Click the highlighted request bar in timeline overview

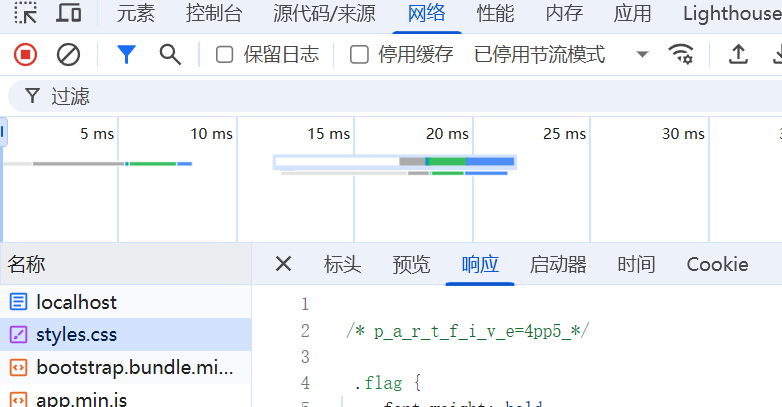point(394,162)
